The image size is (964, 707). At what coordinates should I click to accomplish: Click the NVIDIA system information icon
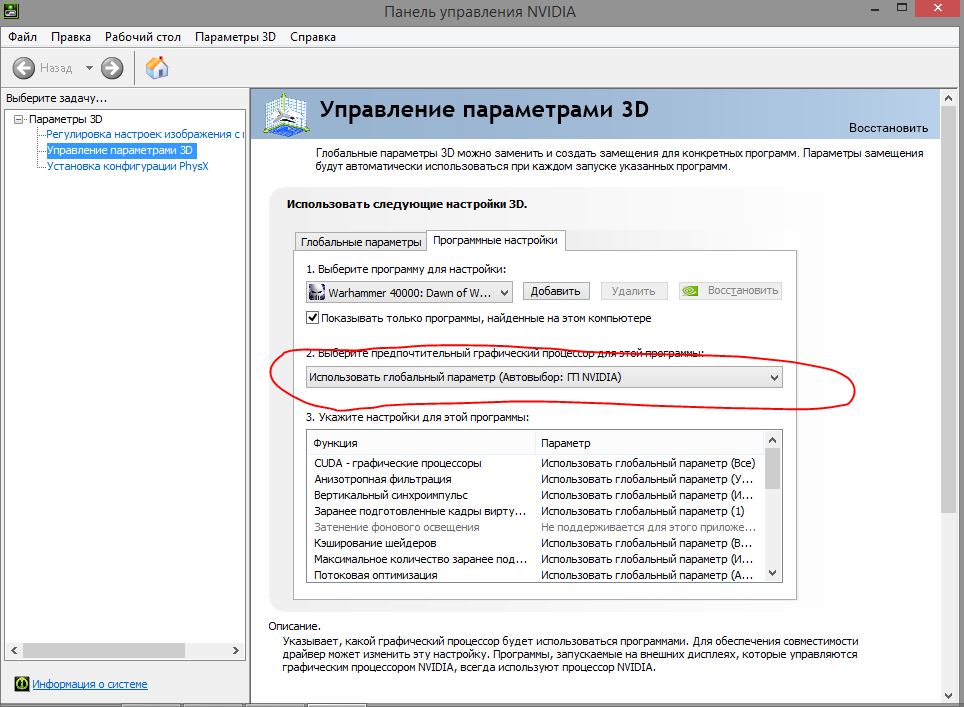pyautogui.click(x=22, y=684)
